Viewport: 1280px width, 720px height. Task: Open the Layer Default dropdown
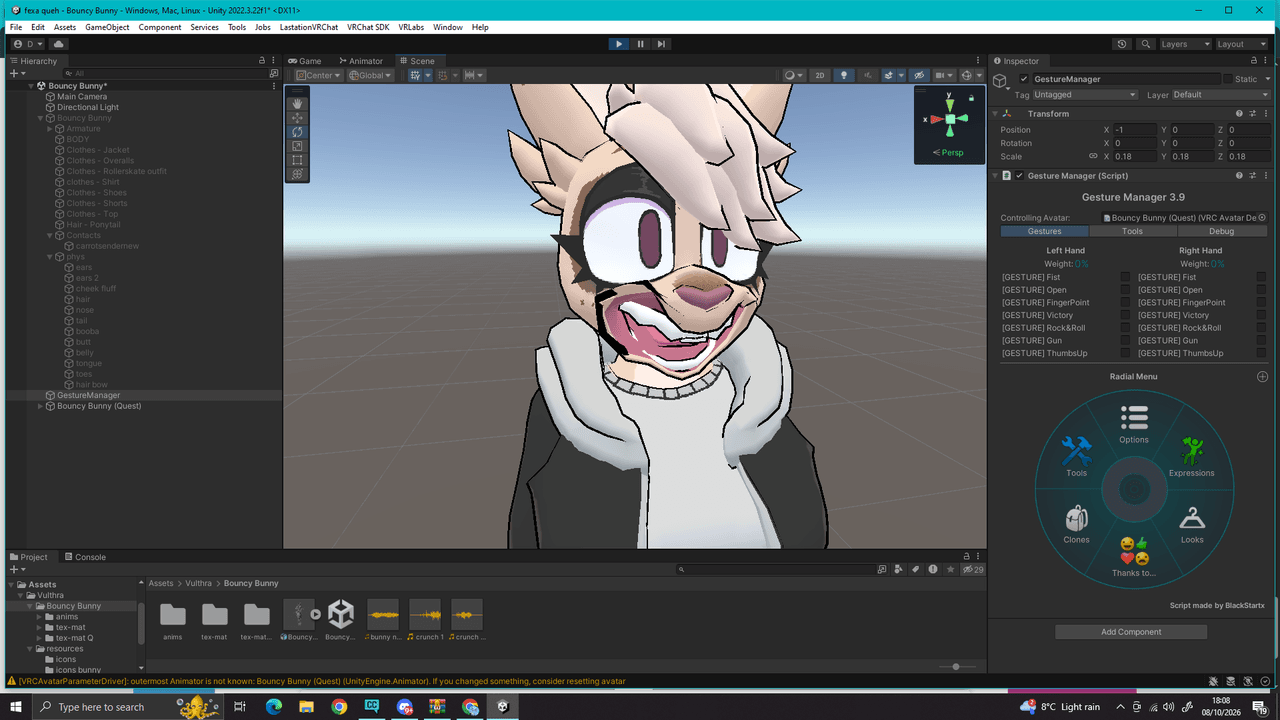click(1221, 95)
